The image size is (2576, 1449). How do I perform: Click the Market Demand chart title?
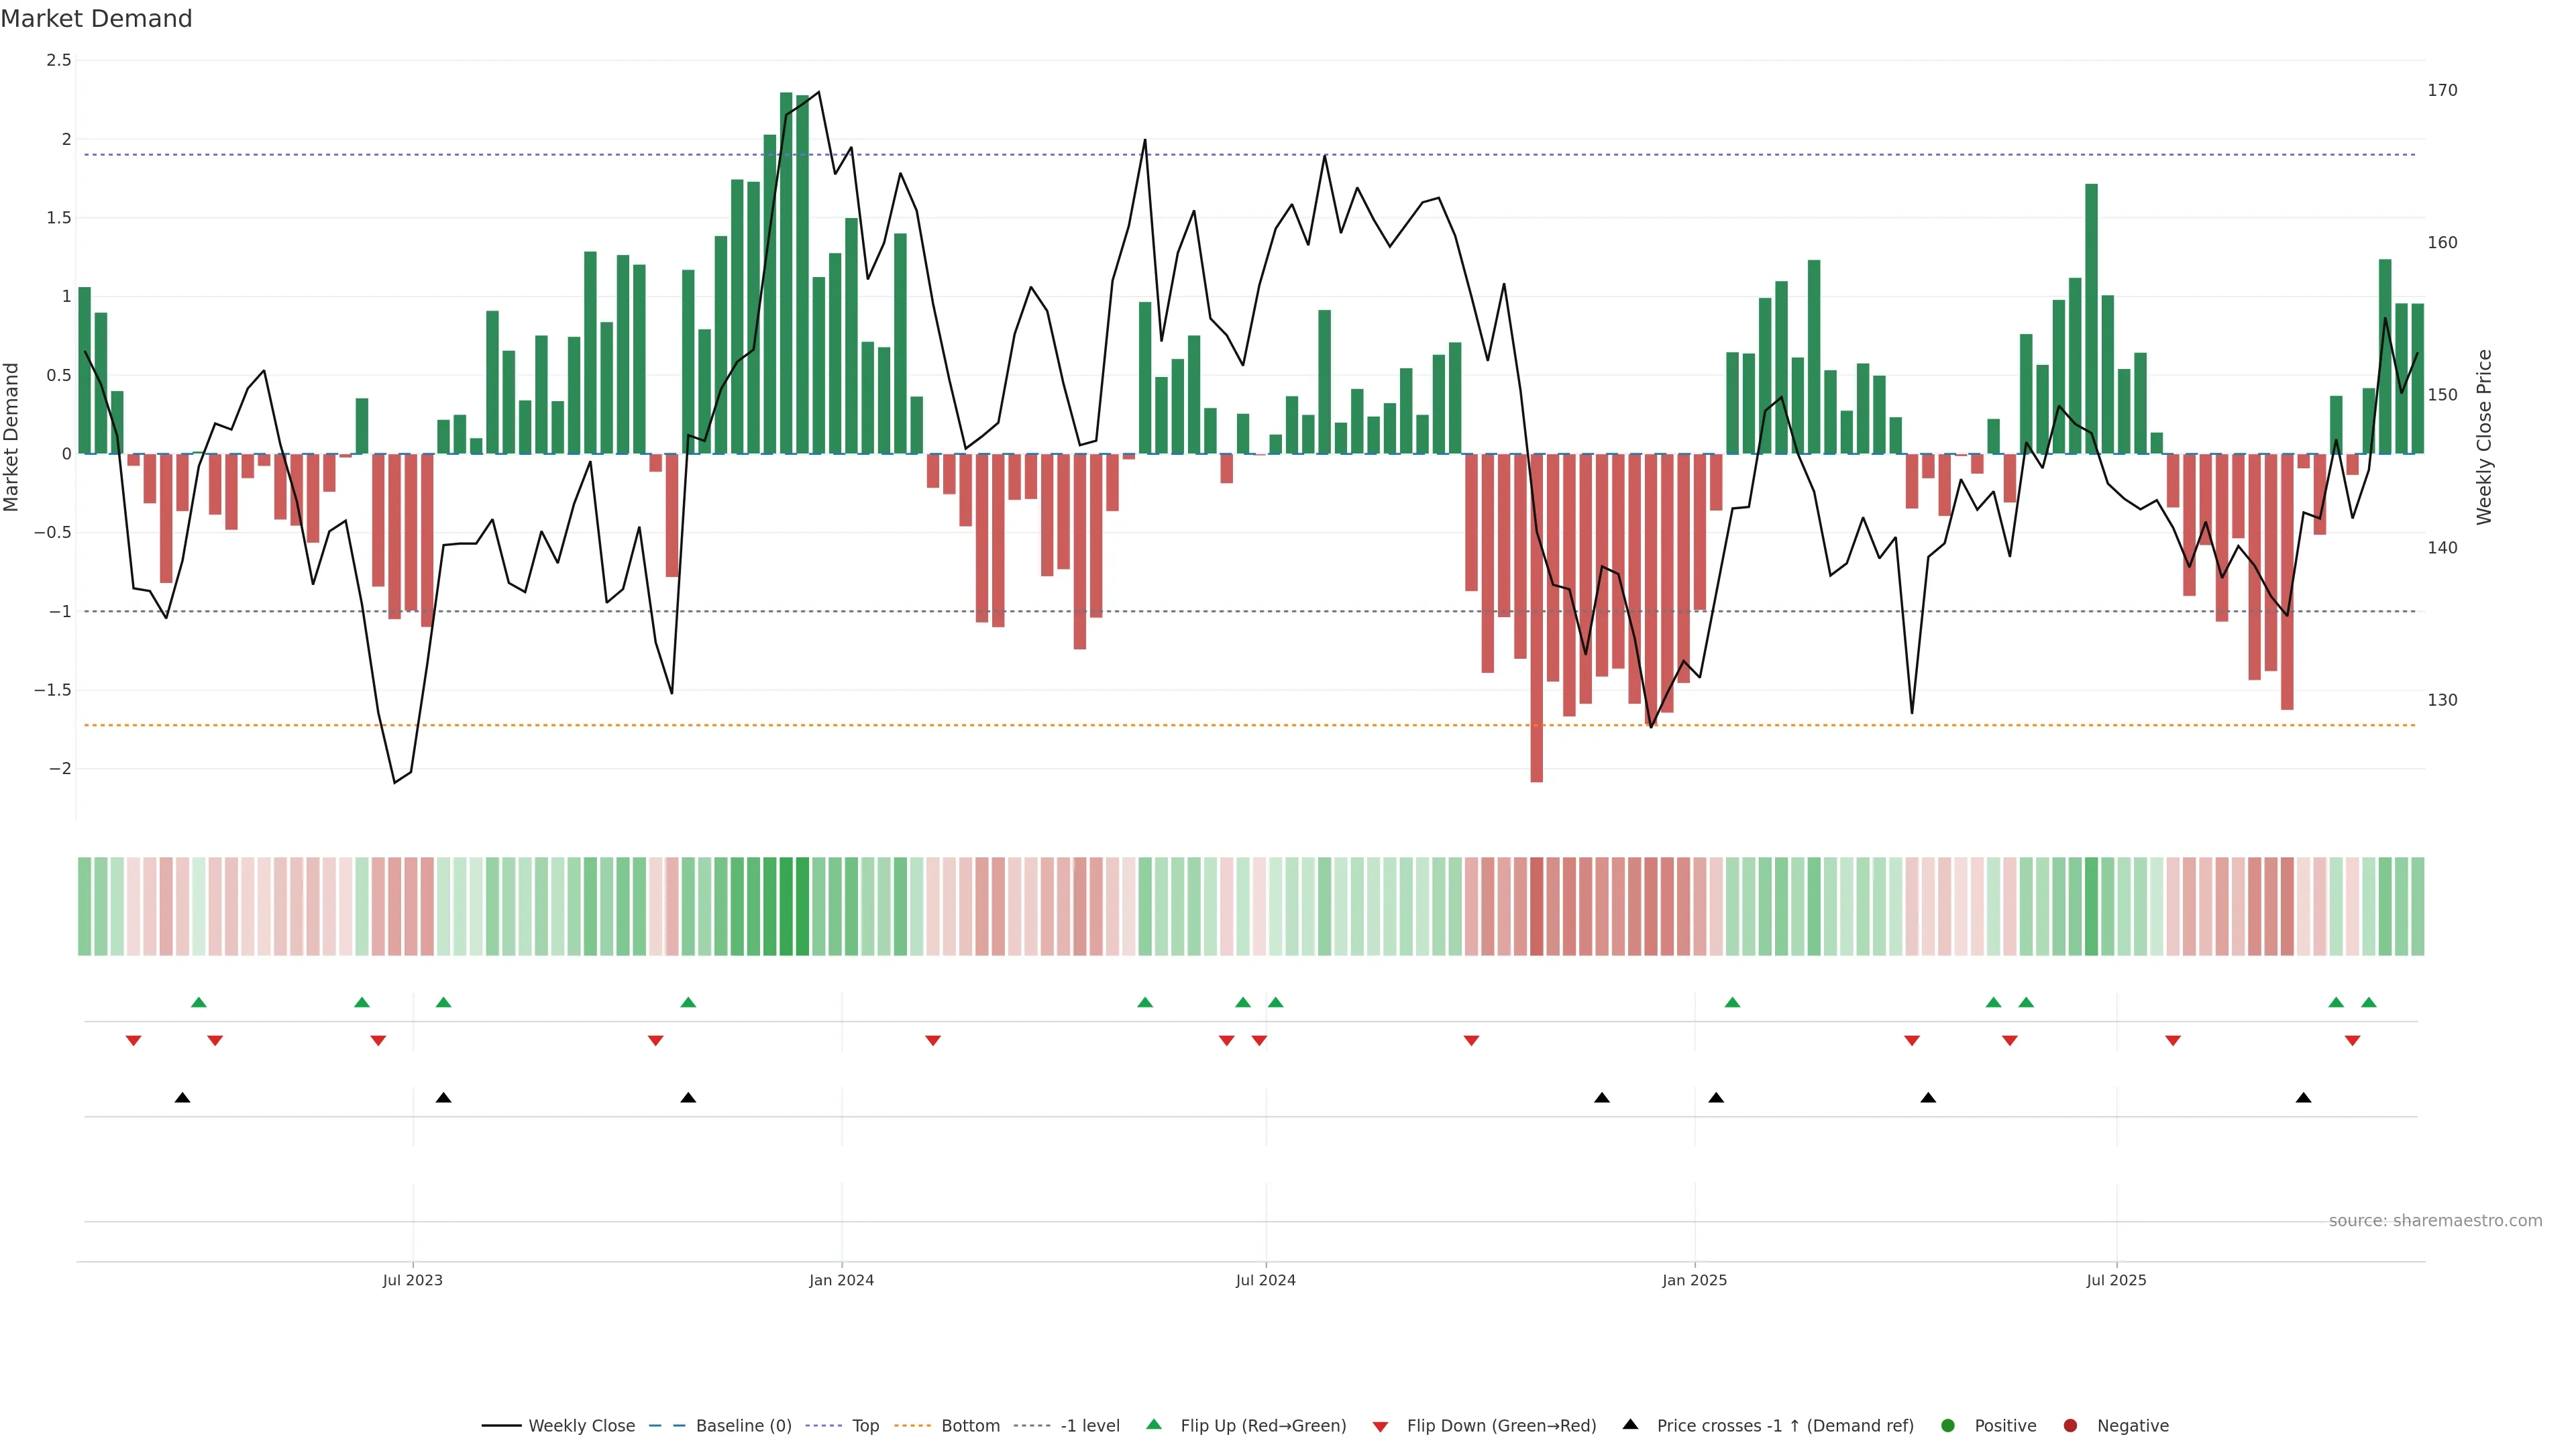point(96,19)
